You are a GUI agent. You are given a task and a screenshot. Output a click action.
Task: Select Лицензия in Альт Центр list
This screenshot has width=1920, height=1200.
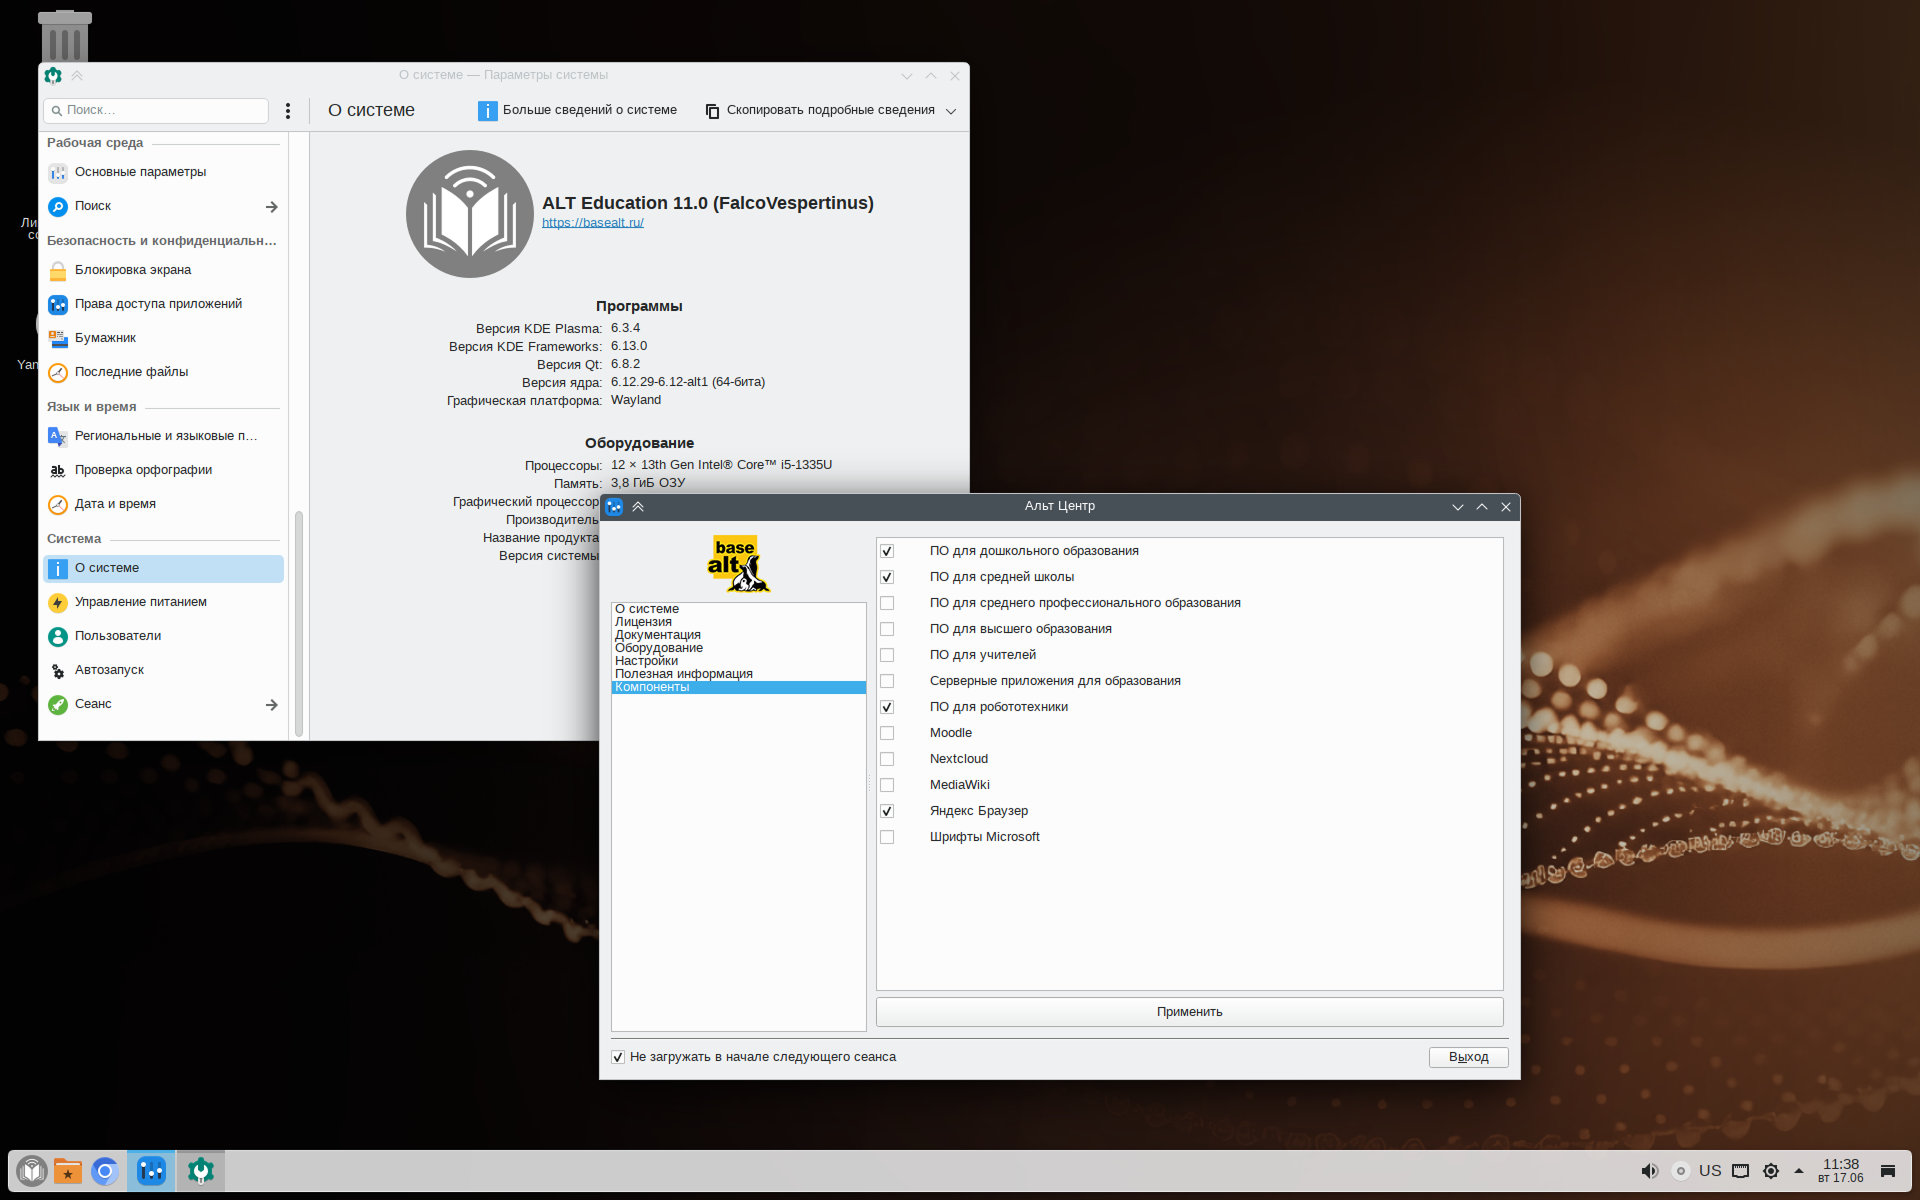click(738, 622)
